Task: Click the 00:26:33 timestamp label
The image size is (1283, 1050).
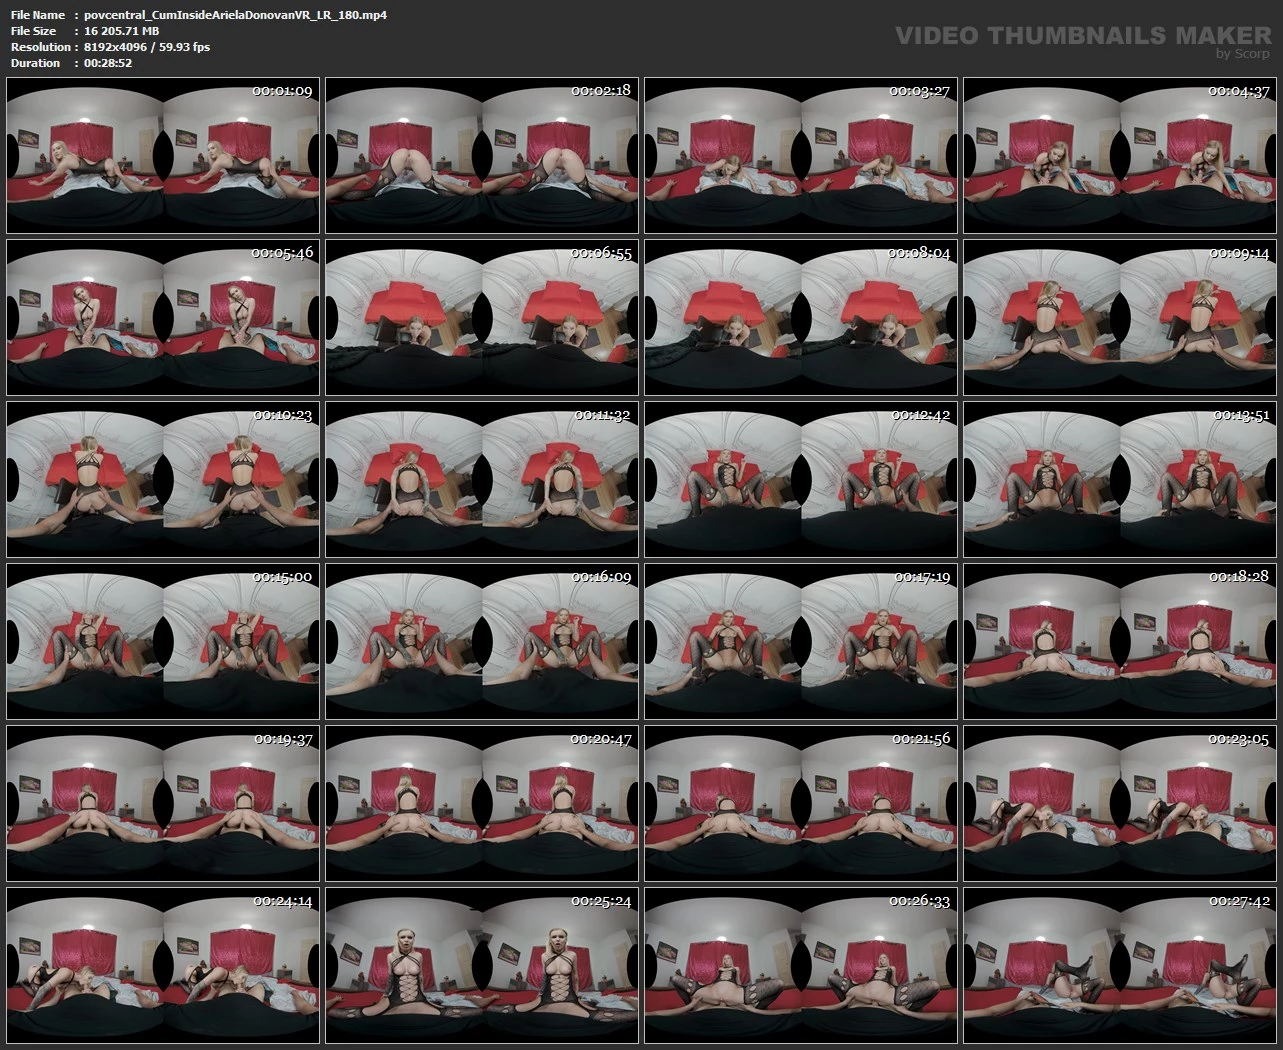Action: (x=920, y=901)
